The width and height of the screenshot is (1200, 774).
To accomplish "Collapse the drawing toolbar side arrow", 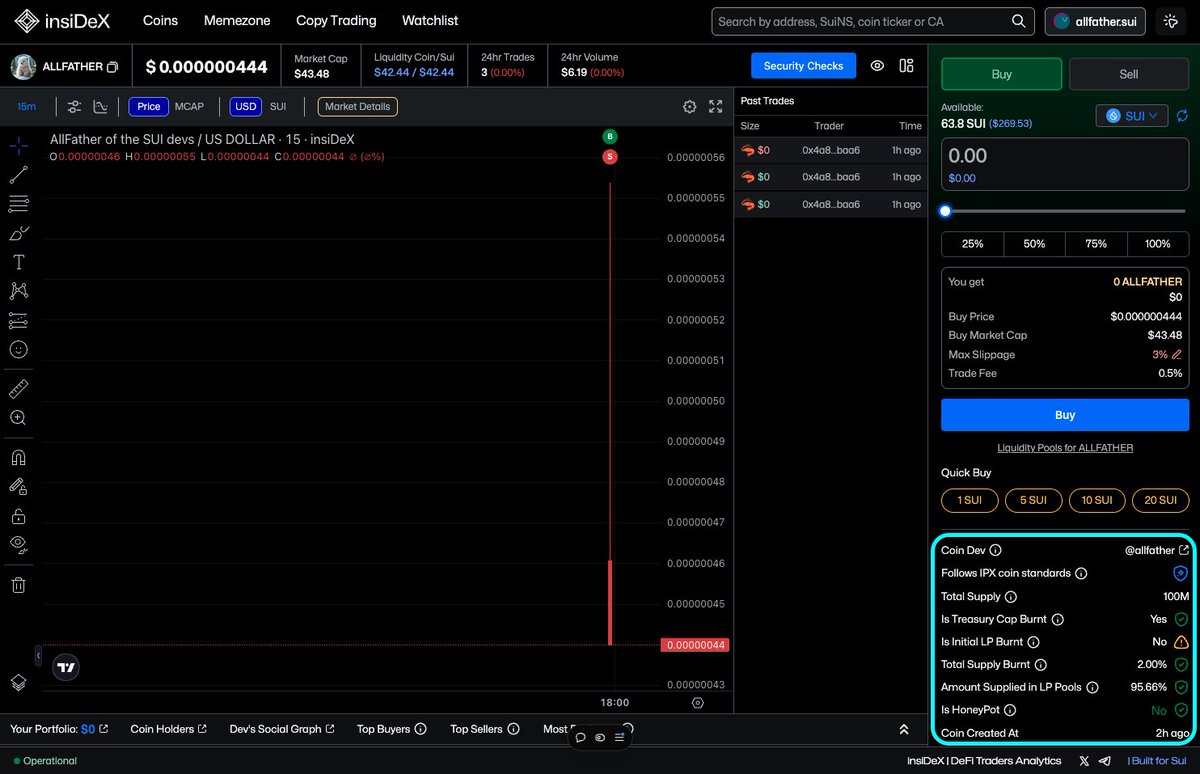I will [x=38, y=656].
